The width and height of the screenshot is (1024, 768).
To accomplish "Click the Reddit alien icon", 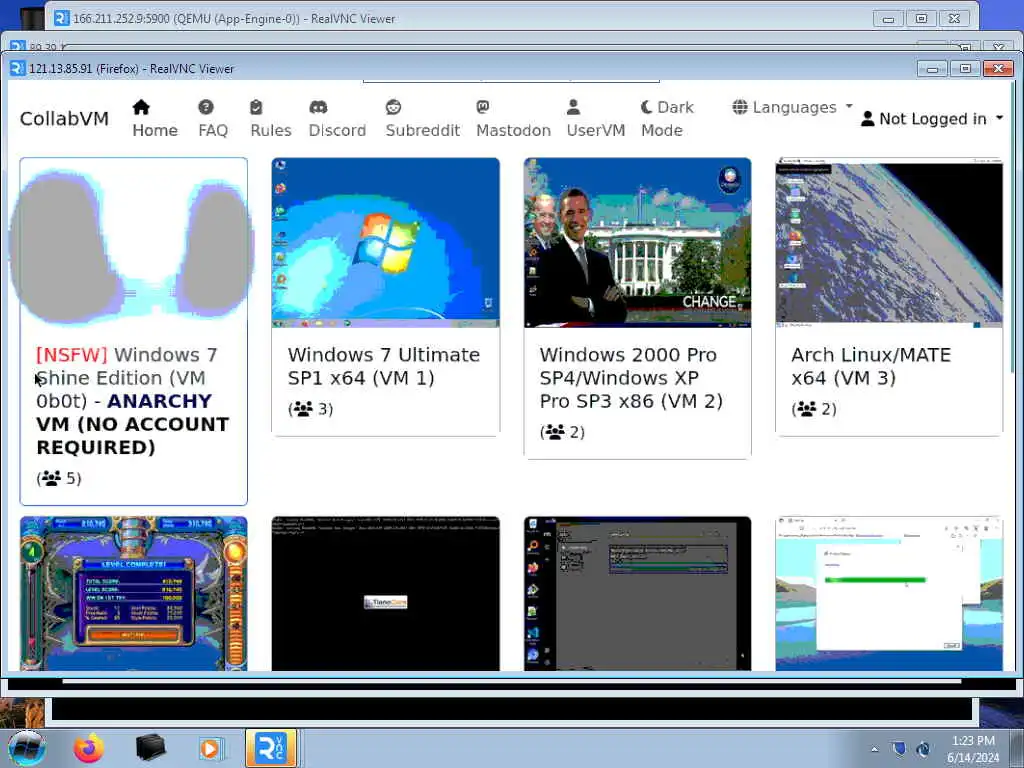I will point(393,107).
